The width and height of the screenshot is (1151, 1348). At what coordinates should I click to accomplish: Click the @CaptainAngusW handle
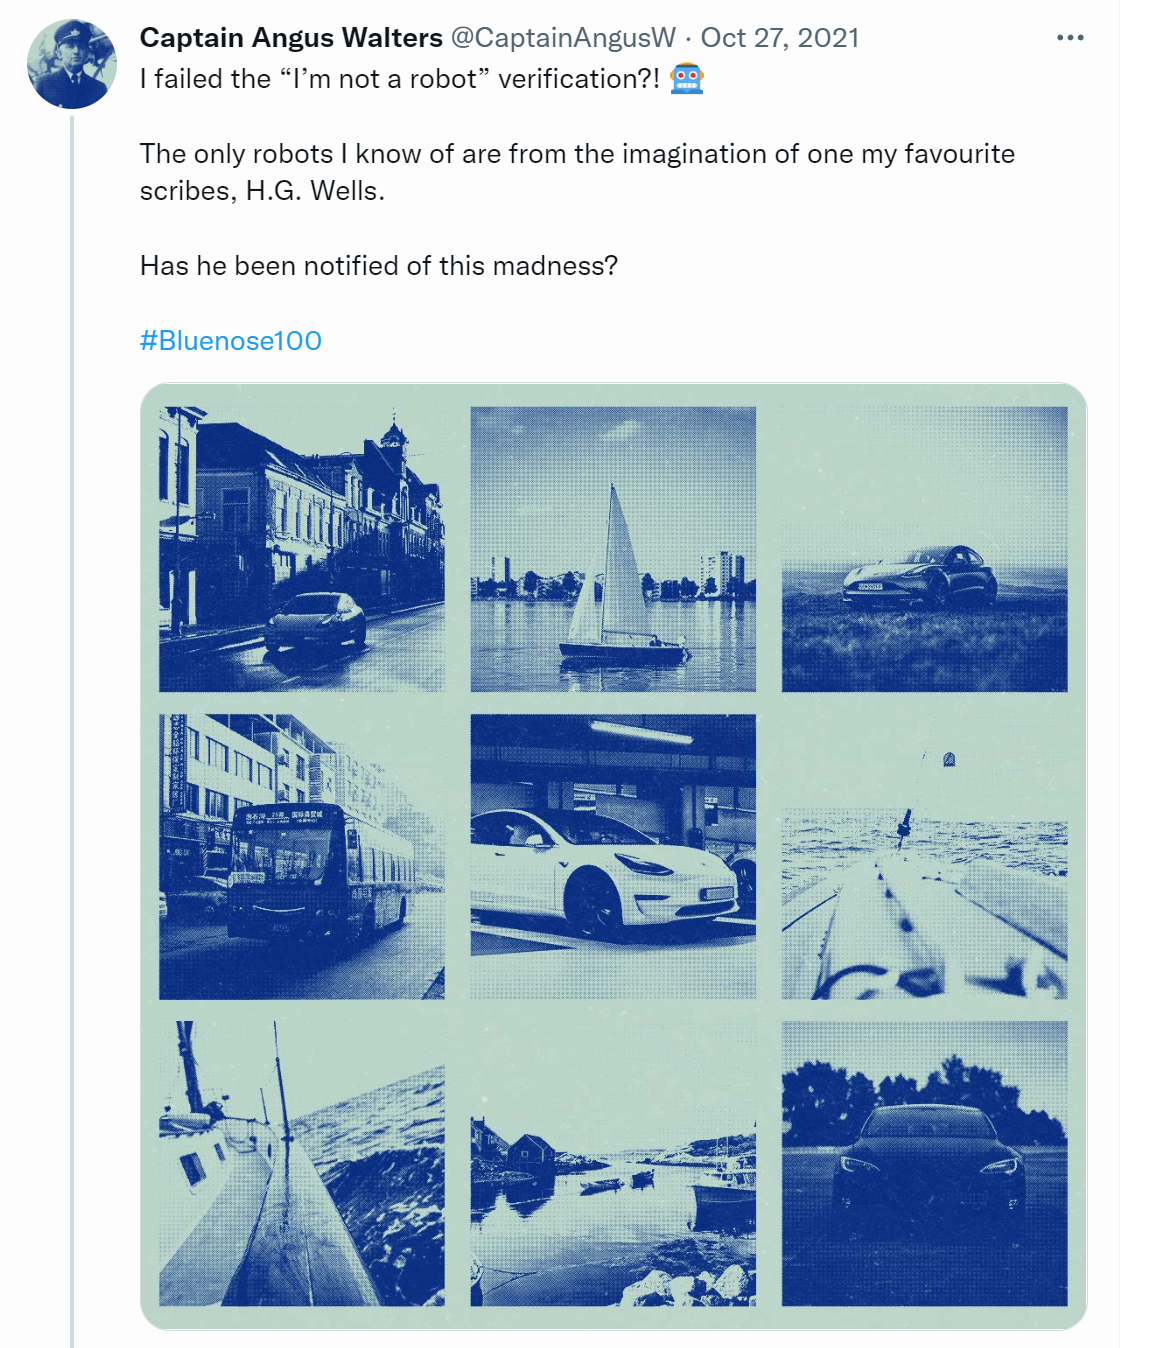point(563,38)
